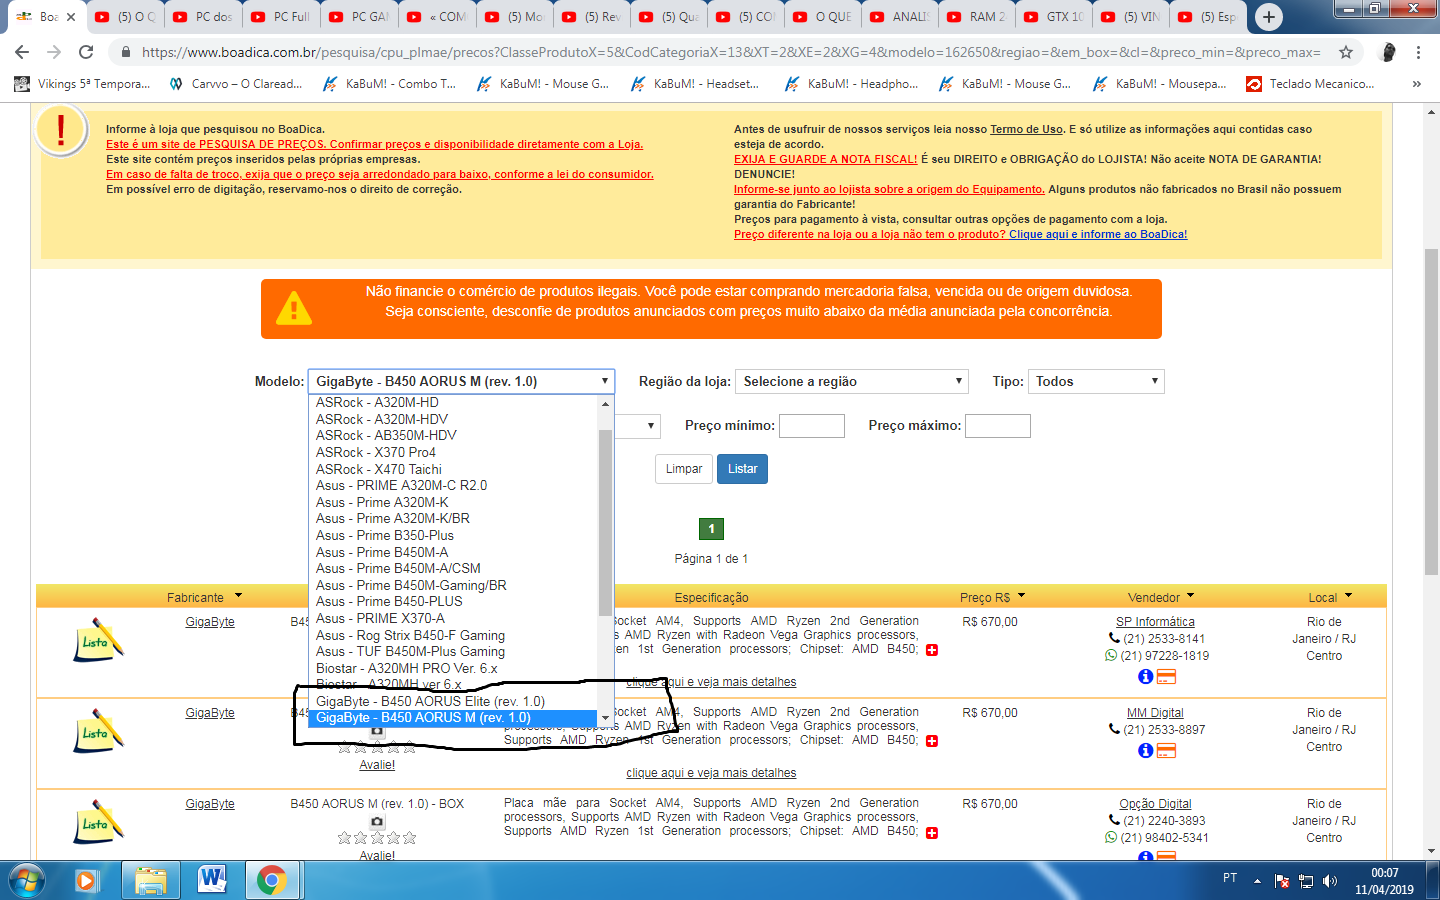Open the Tipo dropdown set to Todos
The width and height of the screenshot is (1440, 900).
(1097, 382)
